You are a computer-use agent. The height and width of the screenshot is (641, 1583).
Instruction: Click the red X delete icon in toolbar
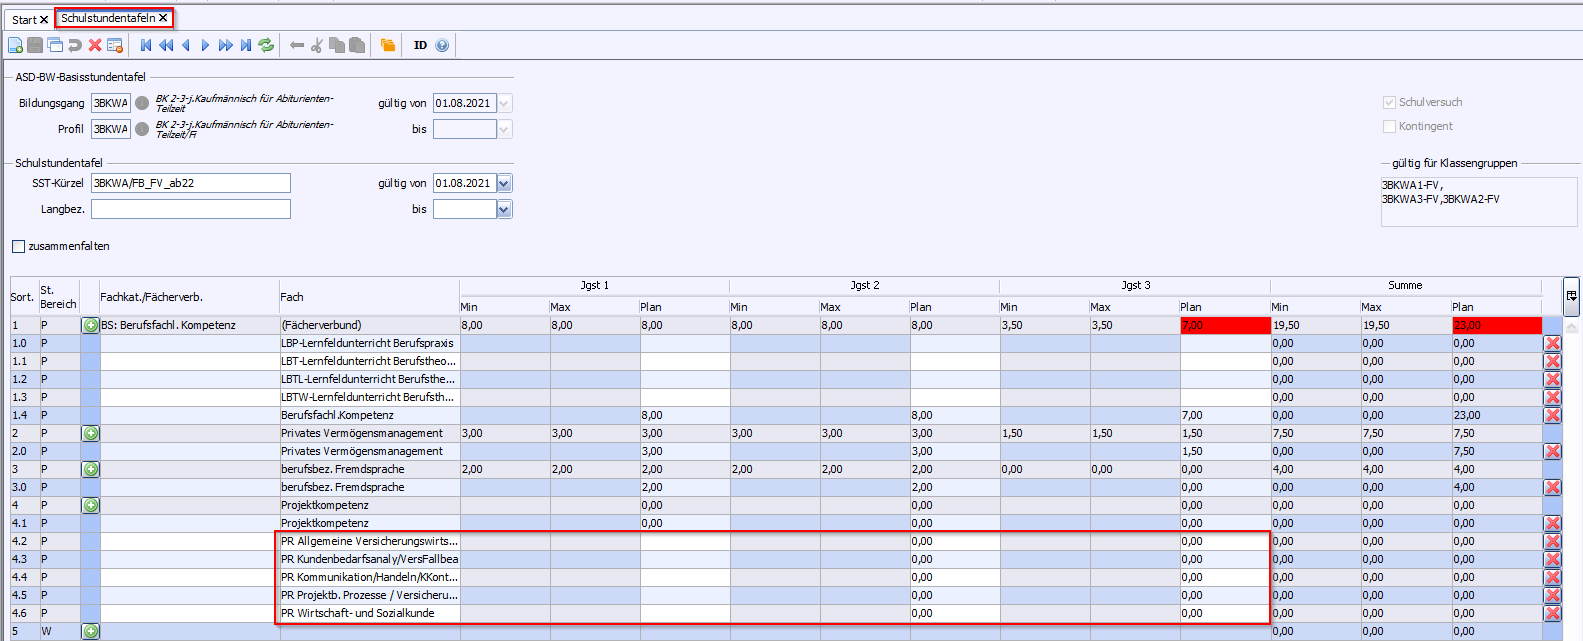(x=95, y=45)
